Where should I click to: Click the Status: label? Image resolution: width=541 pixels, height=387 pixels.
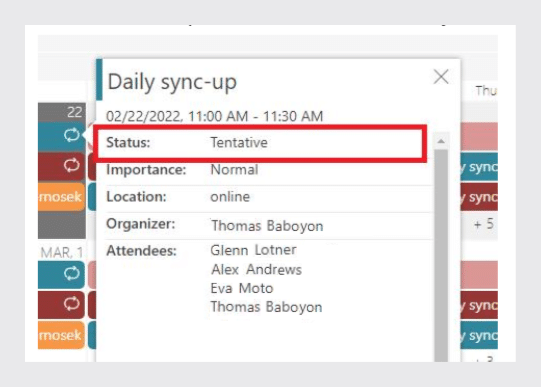128,142
